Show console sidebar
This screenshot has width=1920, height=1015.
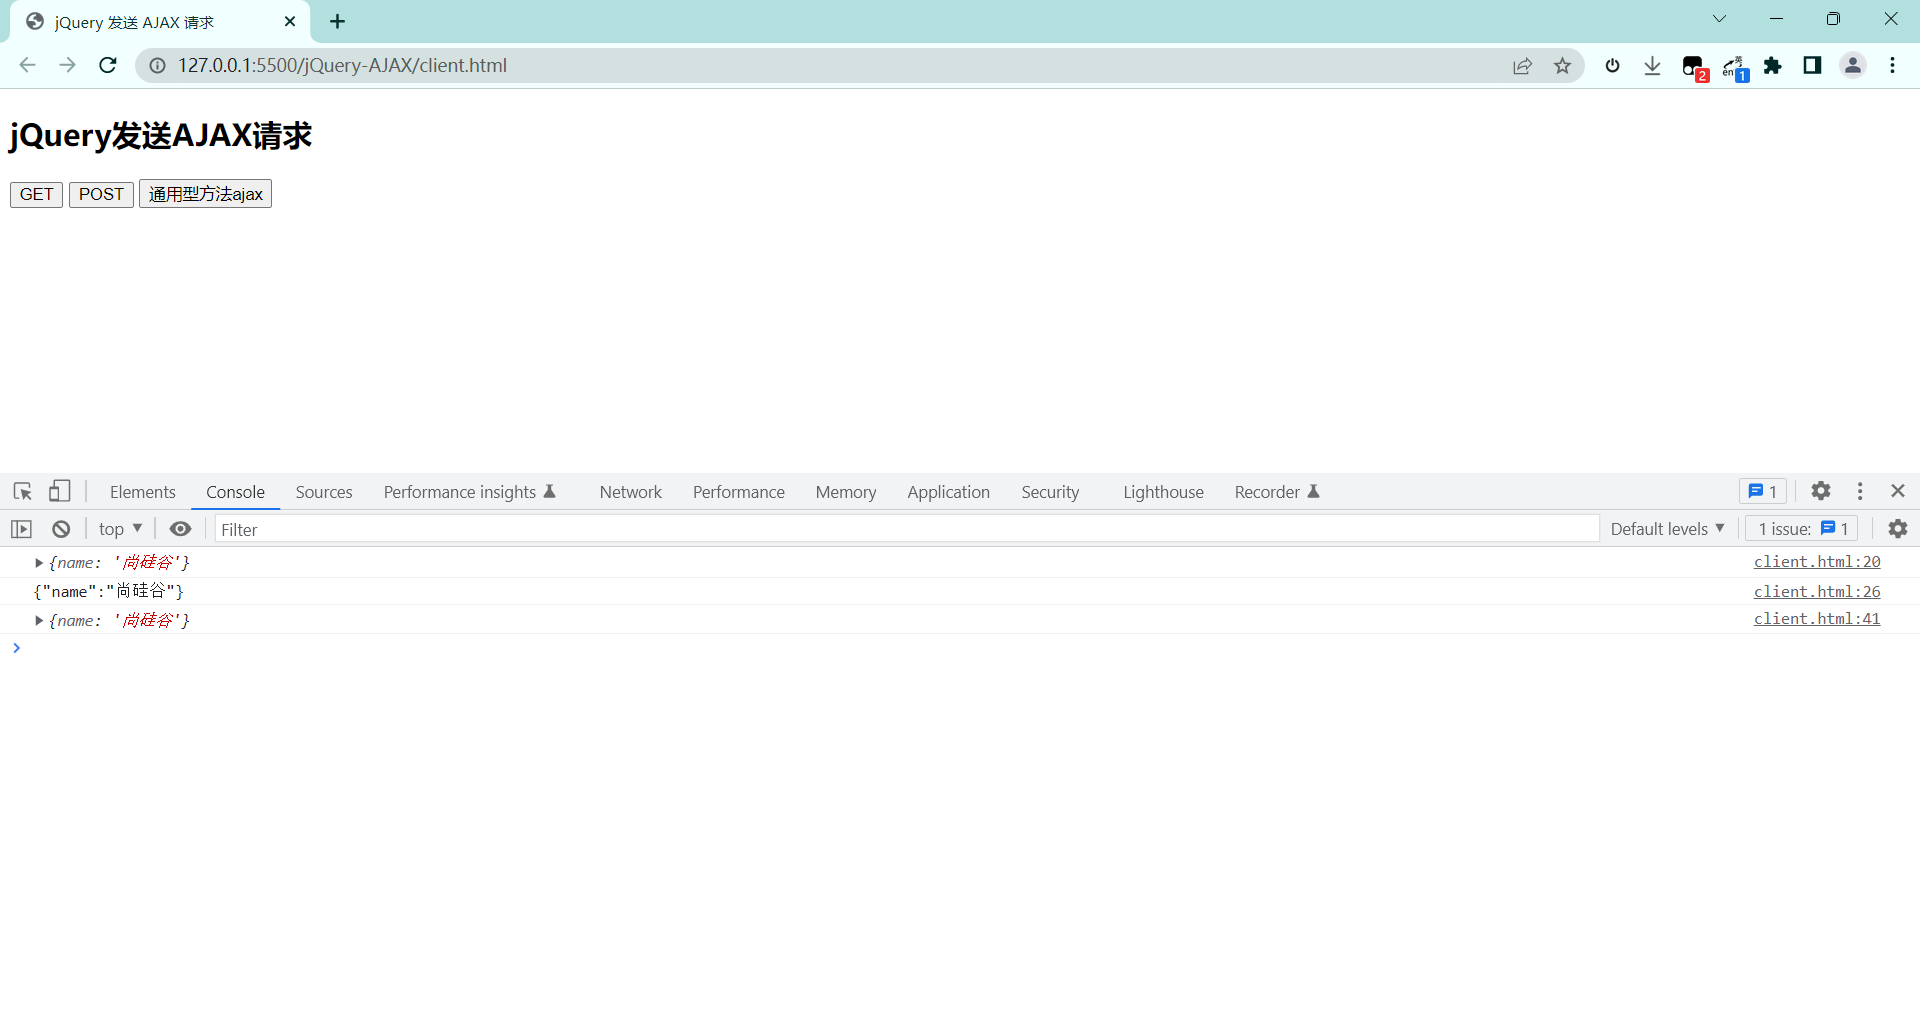coord(22,529)
